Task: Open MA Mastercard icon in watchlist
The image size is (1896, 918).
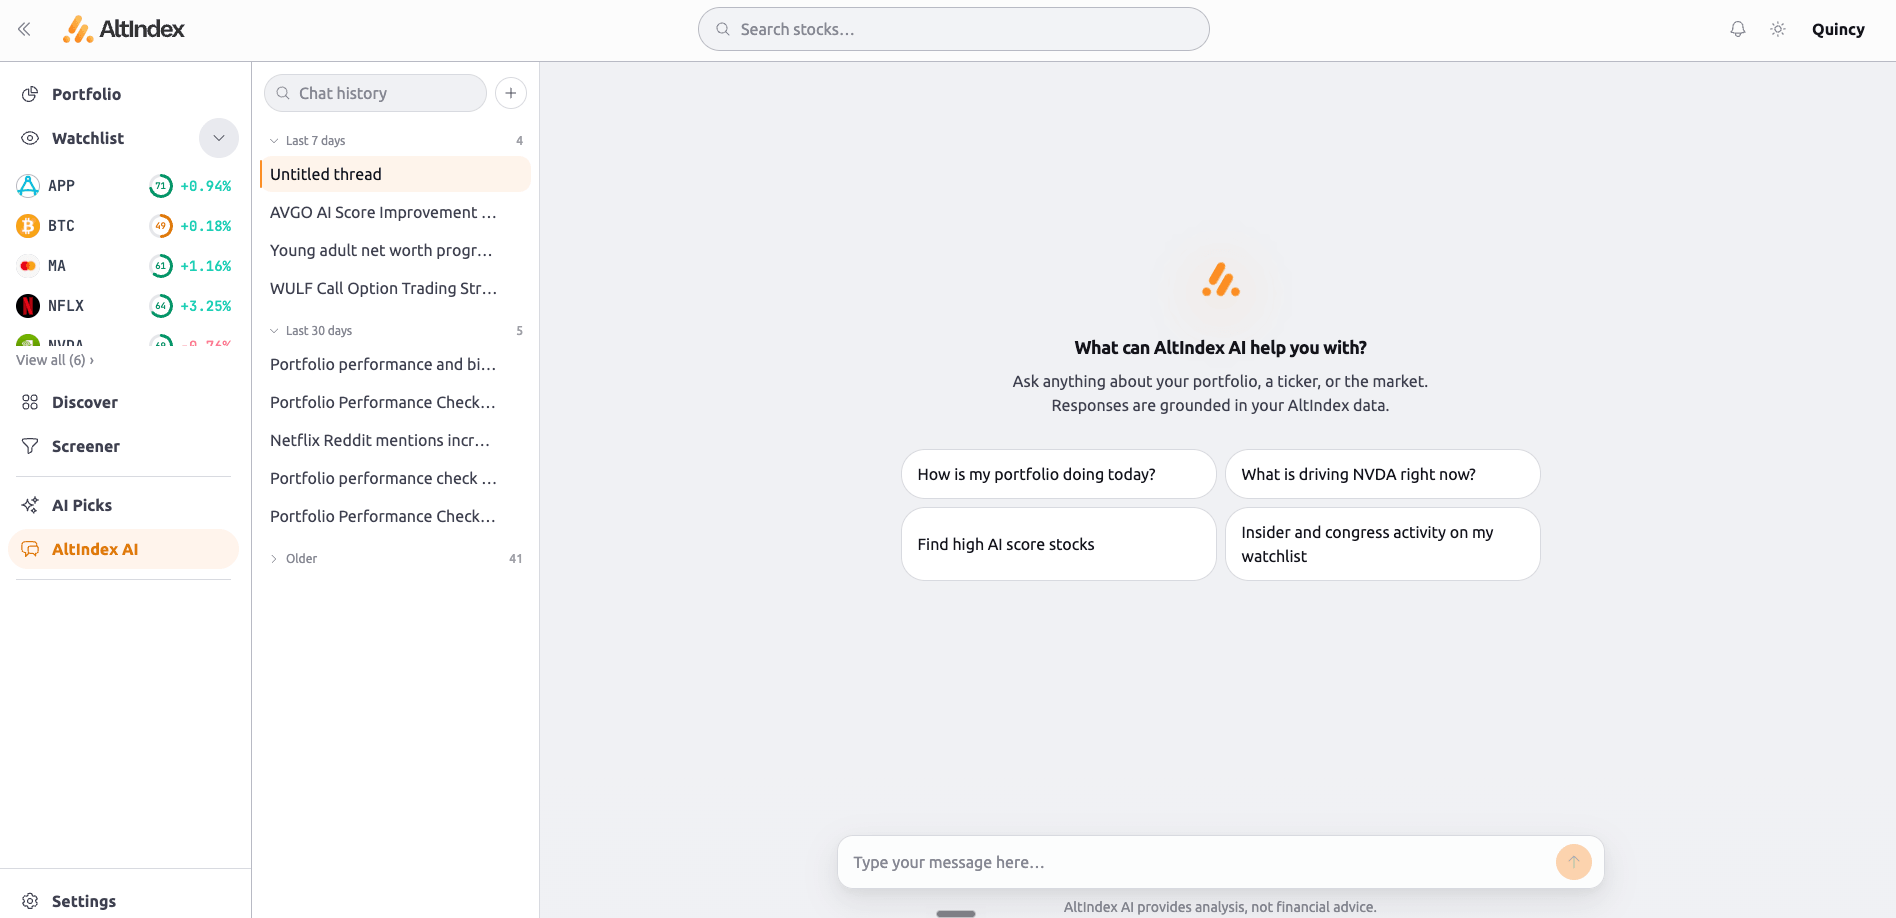Action: click(28, 266)
